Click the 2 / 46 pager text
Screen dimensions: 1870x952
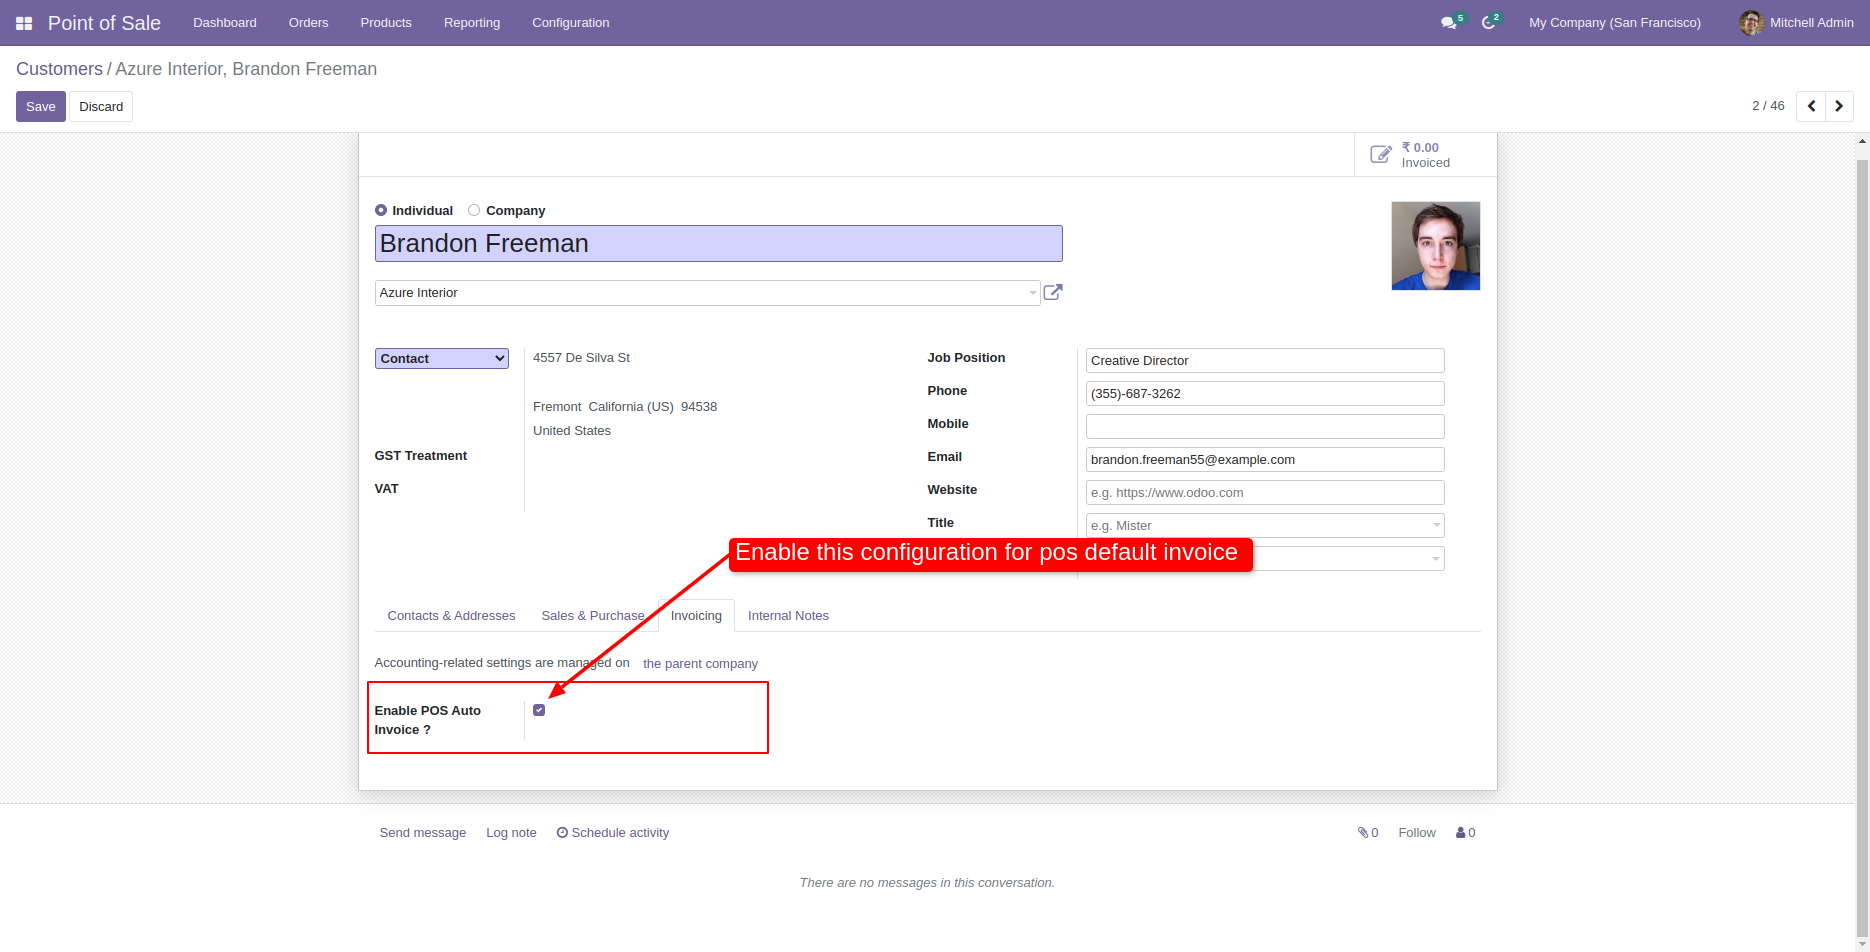(x=1768, y=106)
